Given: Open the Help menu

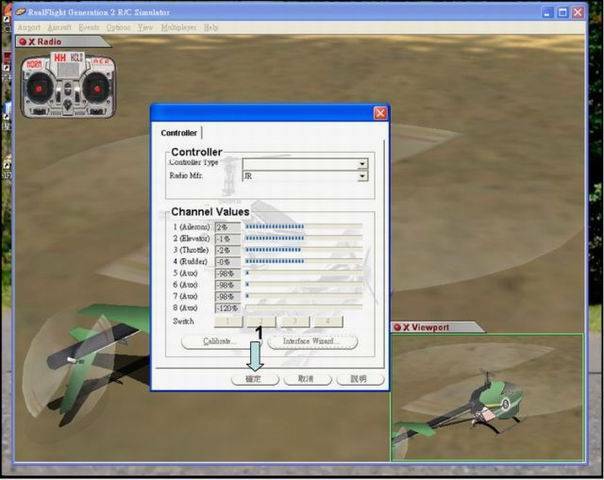Looking at the screenshot, I should tap(211, 28).
